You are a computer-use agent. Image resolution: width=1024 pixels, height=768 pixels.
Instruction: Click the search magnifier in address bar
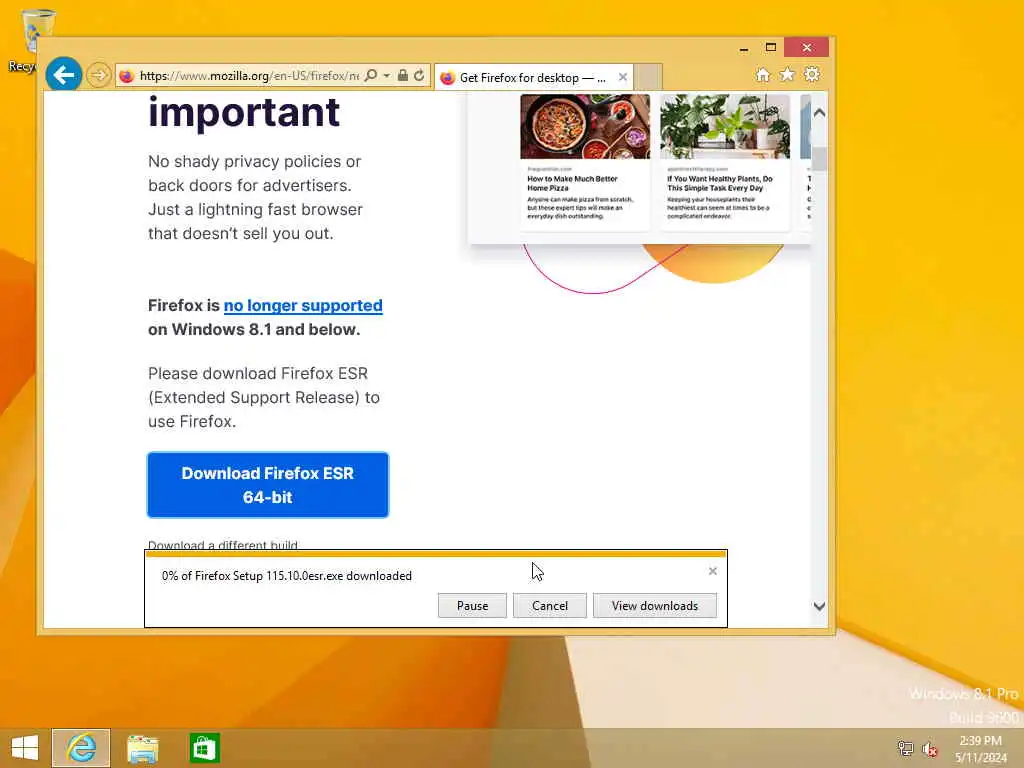(370, 76)
